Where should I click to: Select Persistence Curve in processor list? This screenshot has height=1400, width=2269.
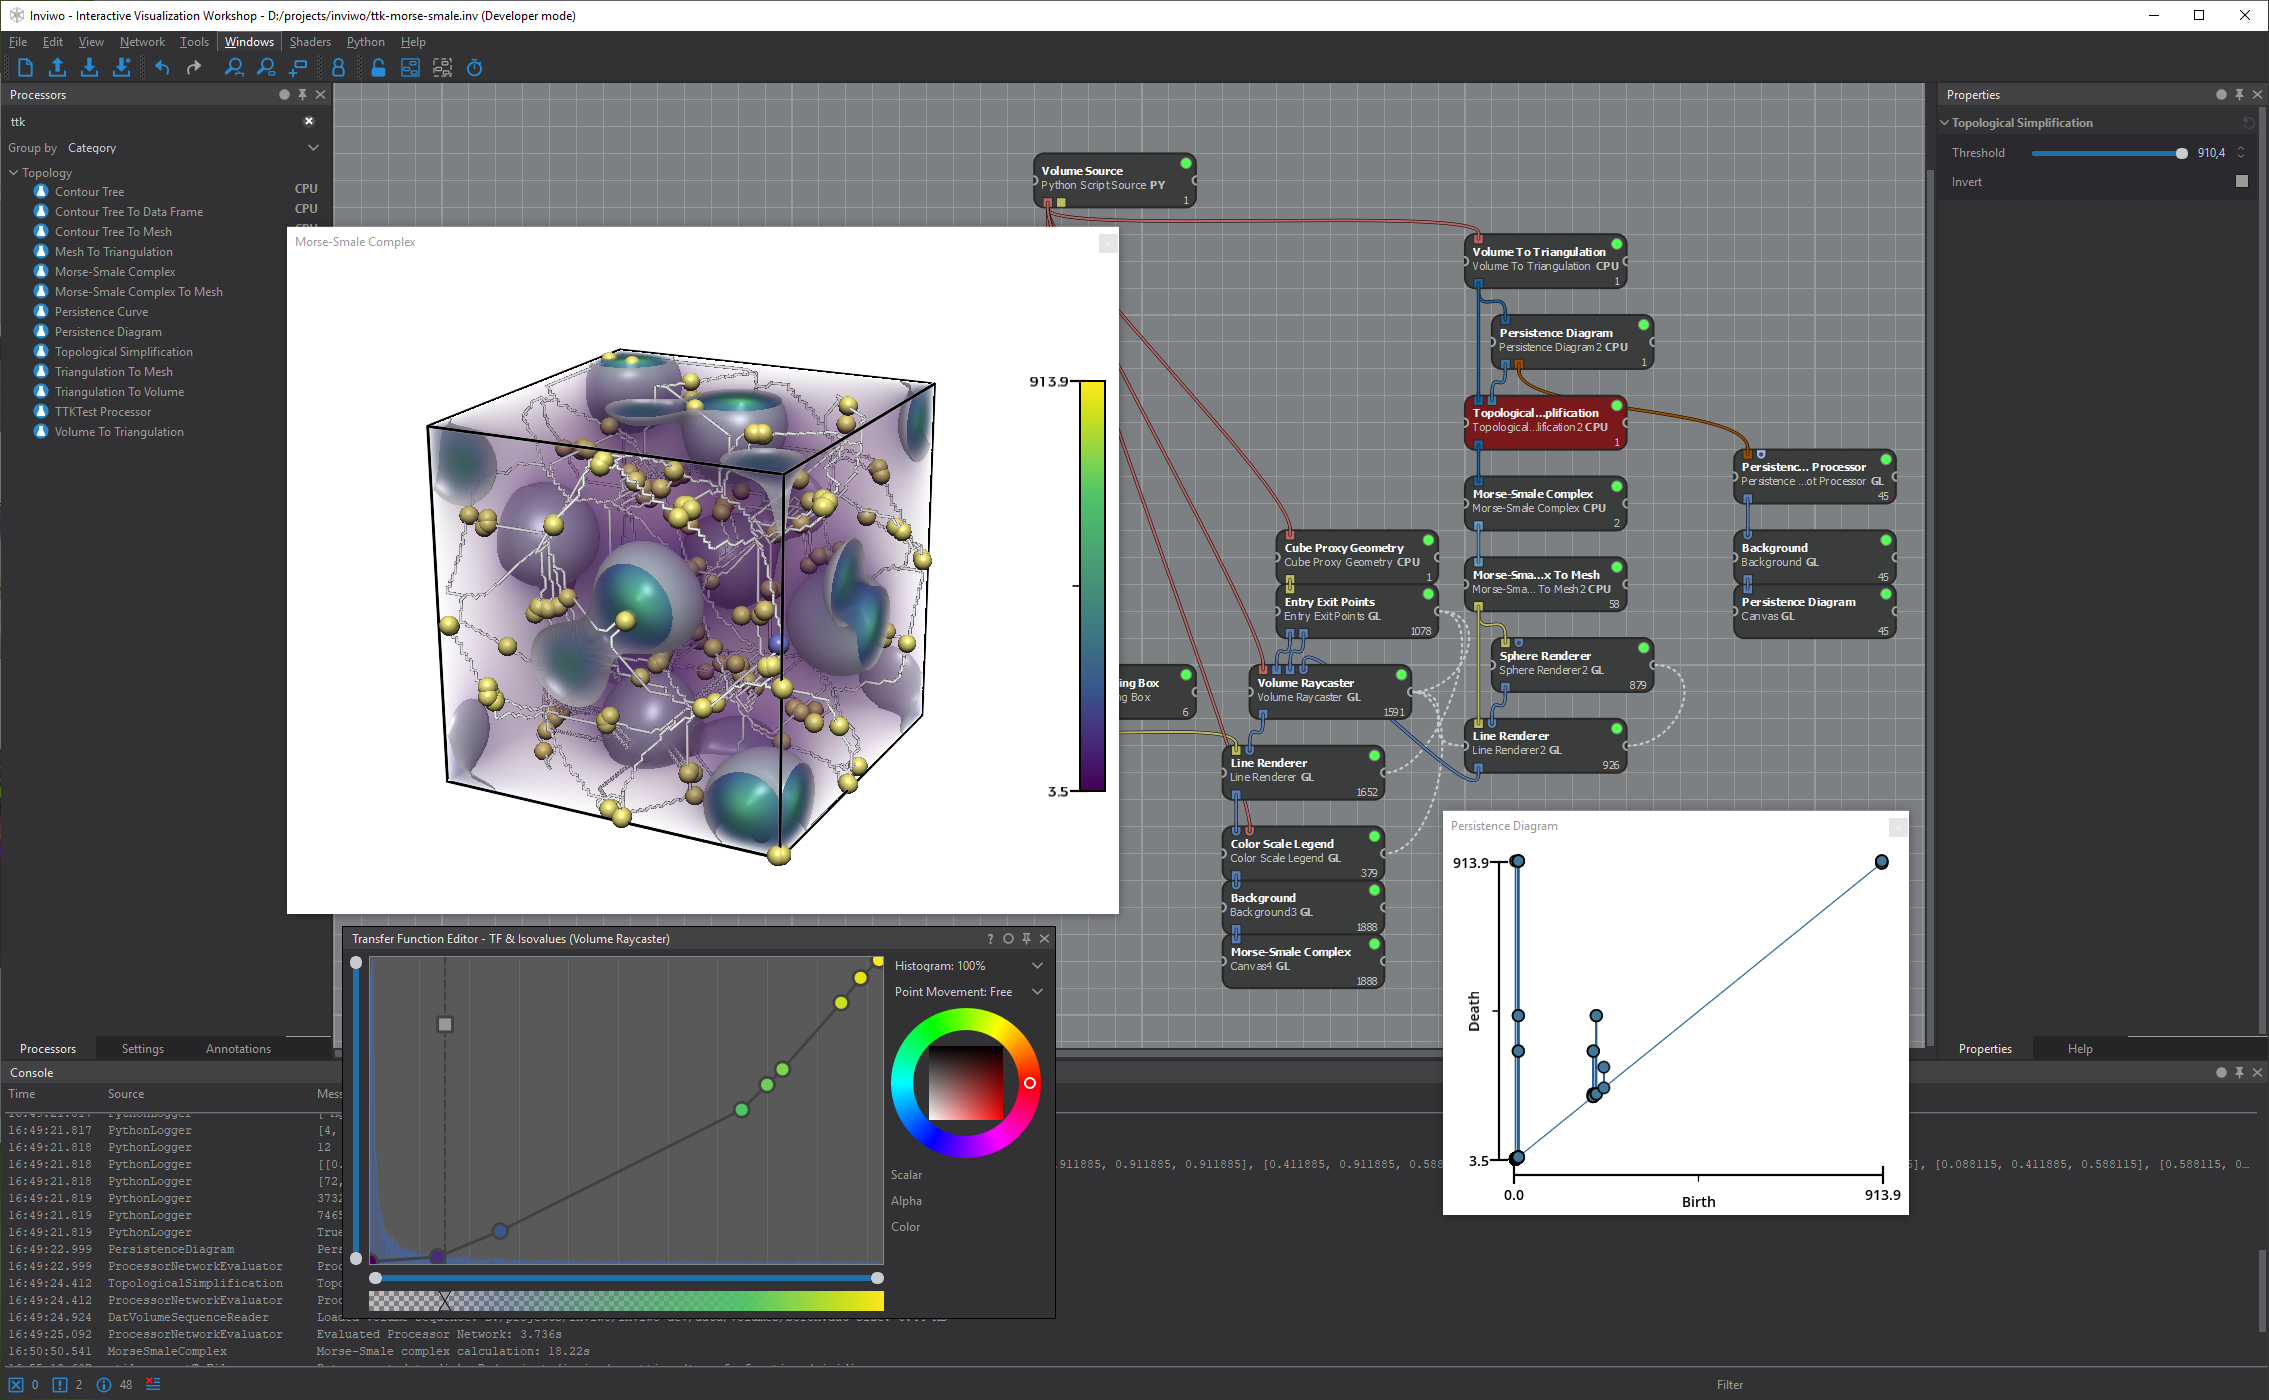tap(101, 312)
